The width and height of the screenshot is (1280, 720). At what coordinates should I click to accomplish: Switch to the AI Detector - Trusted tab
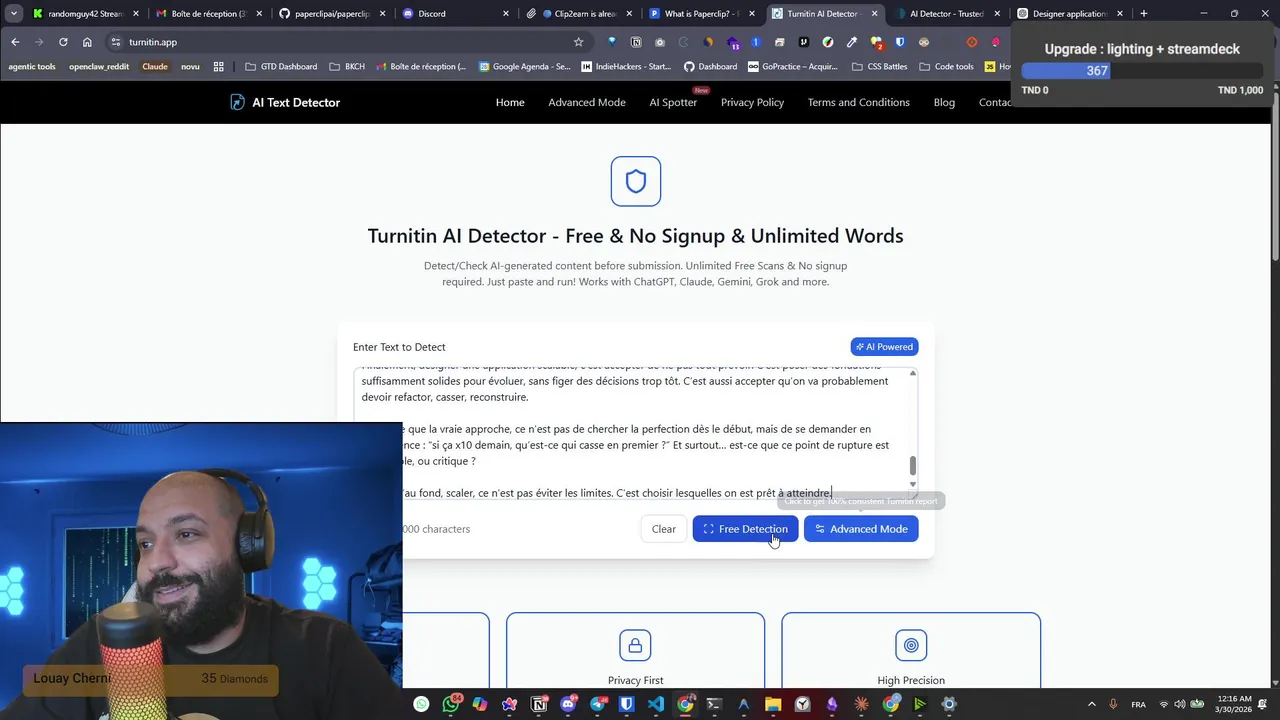click(x=946, y=14)
